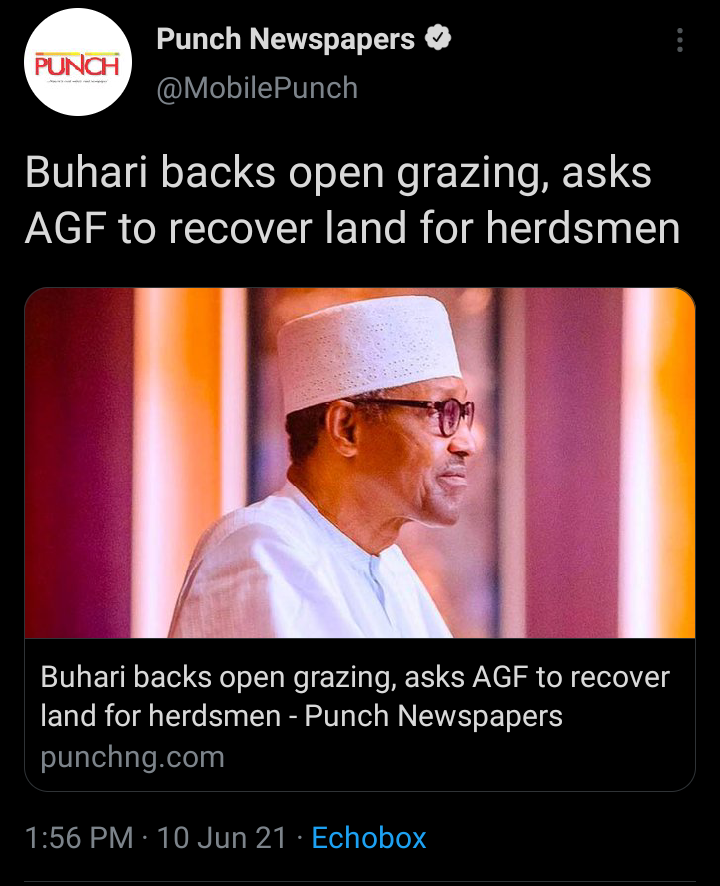Tap the Punch Newspapers profile avatar
Screen dimensions: 720x886
(78, 62)
